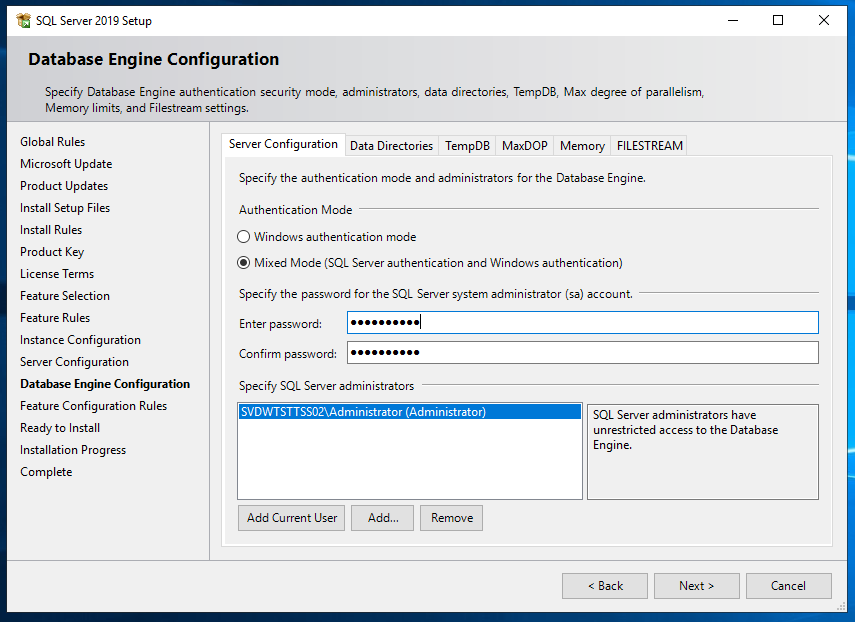Click Feature Configuration Rules step
This screenshot has height=622, width=855.
(x=94, y=406)
